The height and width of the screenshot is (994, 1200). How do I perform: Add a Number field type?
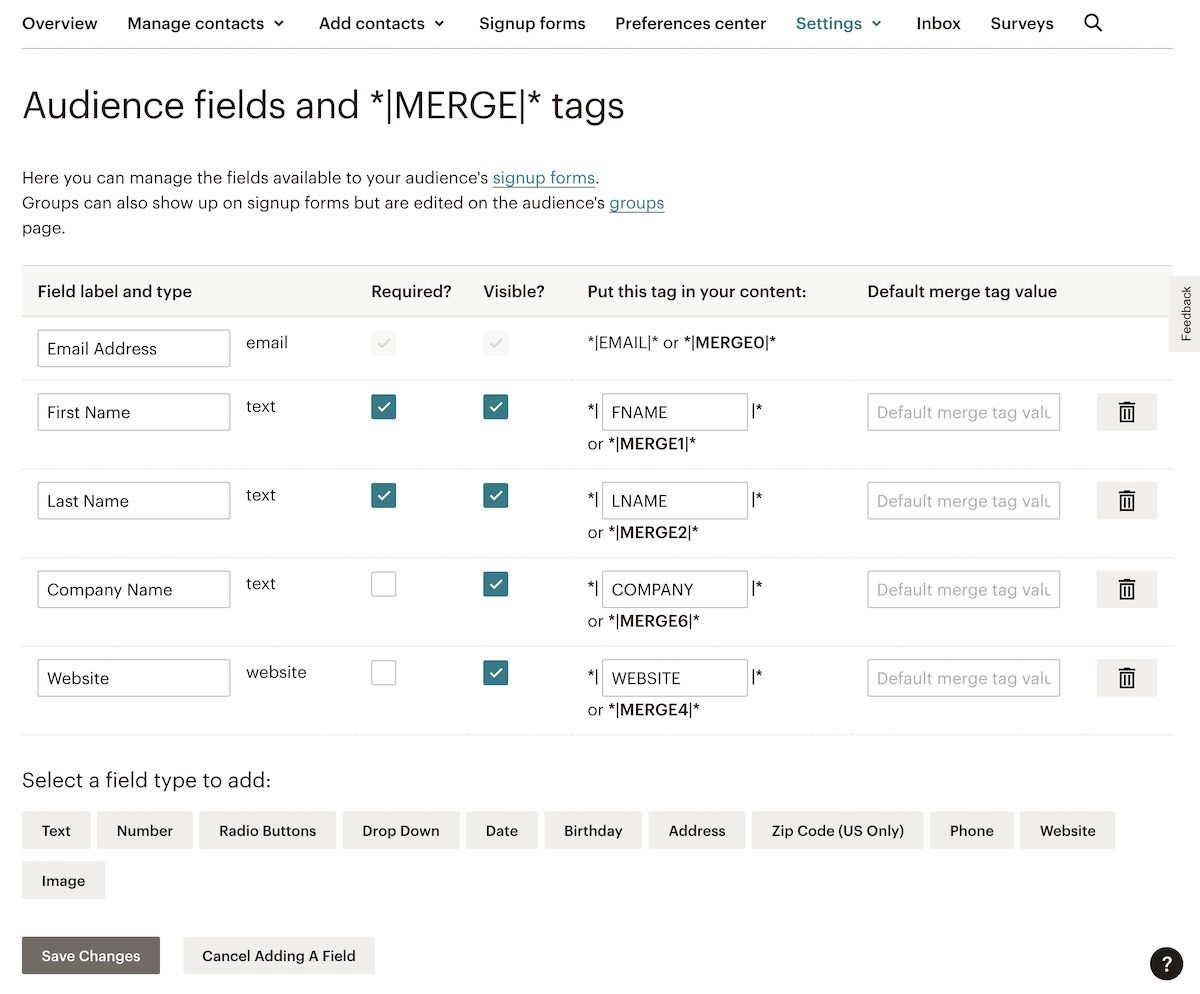pos(145,830)
